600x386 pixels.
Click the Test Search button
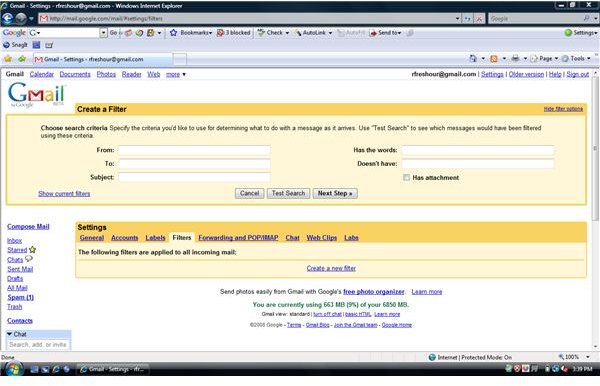tap(288, 193)
